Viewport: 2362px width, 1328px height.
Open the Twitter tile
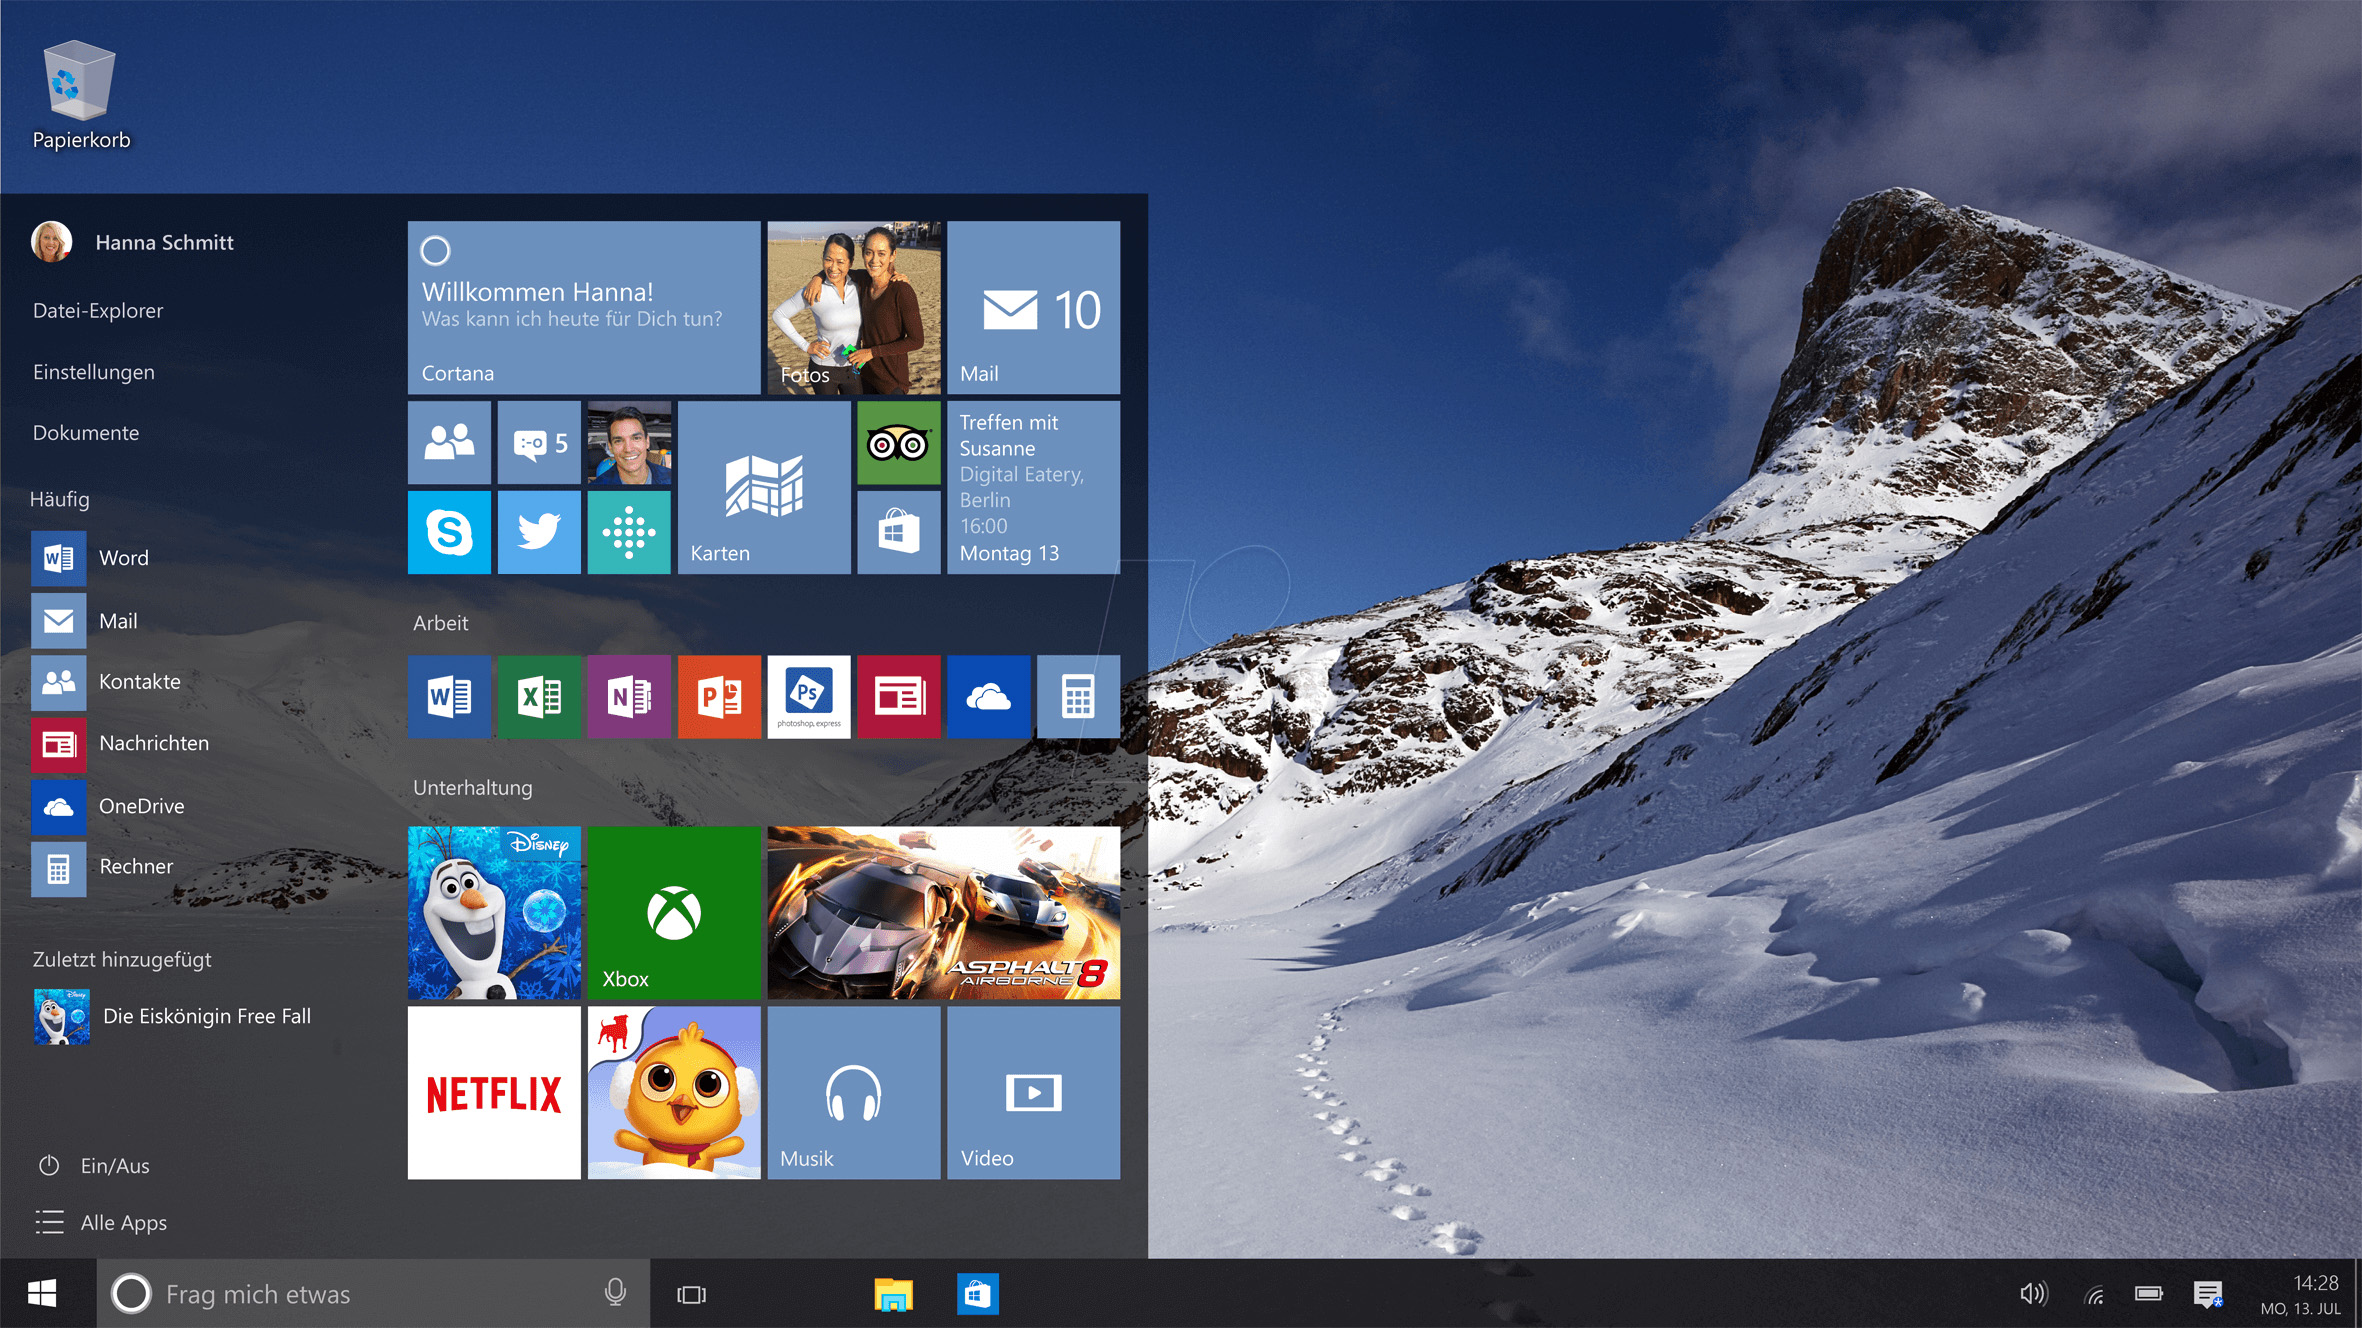539,532
